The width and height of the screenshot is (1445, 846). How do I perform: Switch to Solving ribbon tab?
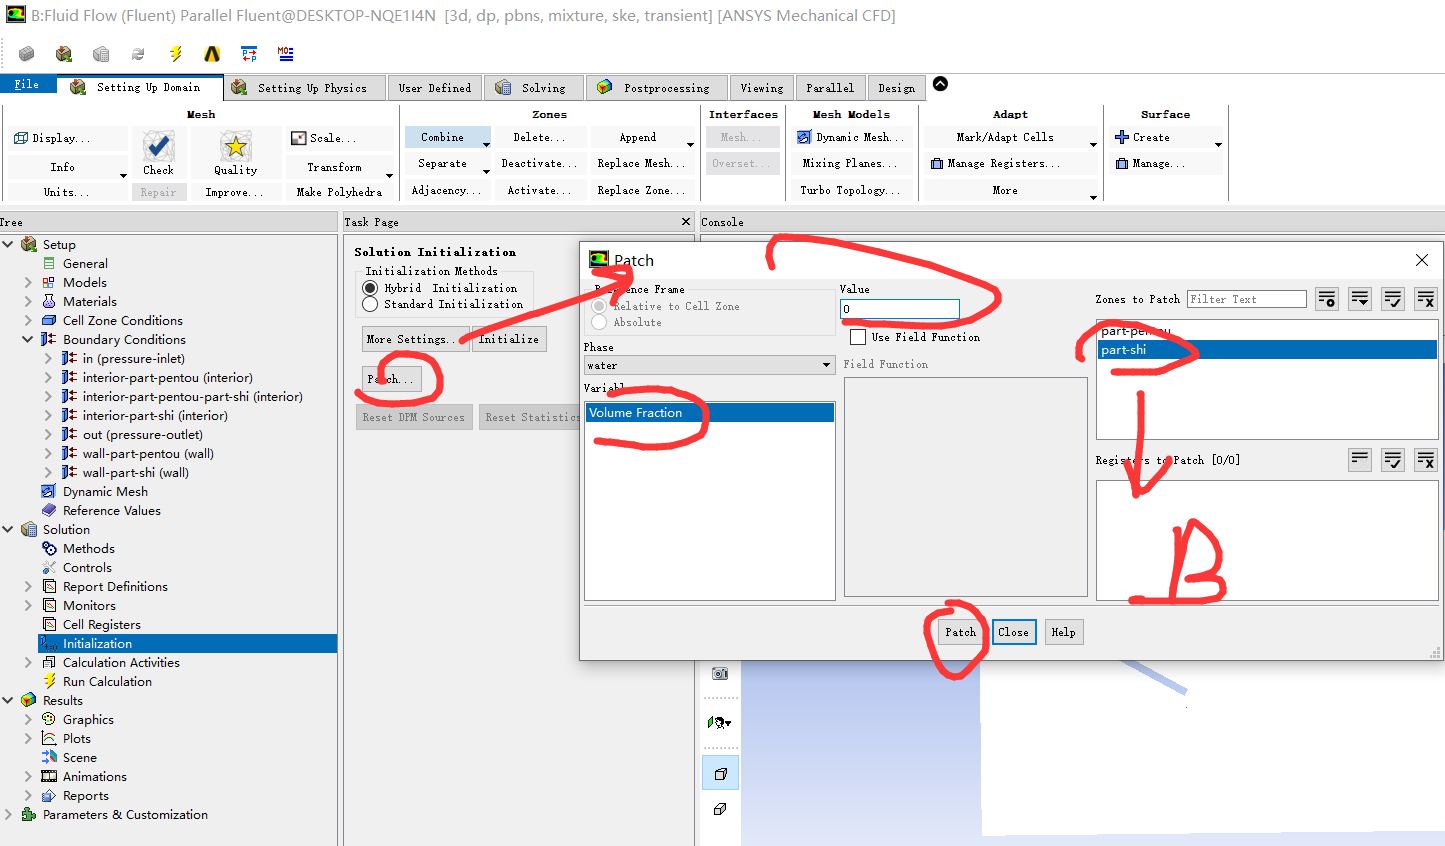(533, 88)
